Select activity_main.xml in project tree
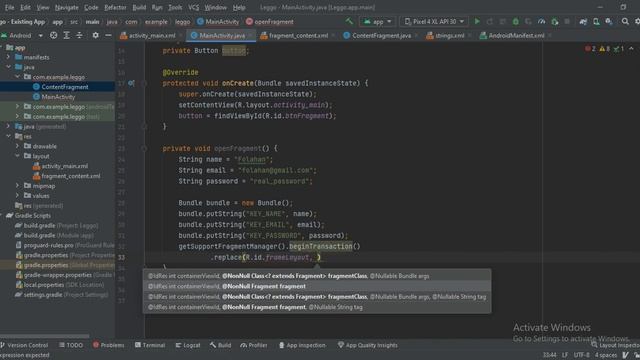Image resolution: width=640 pixels, height=360 pixels. (x=64, y=166)
